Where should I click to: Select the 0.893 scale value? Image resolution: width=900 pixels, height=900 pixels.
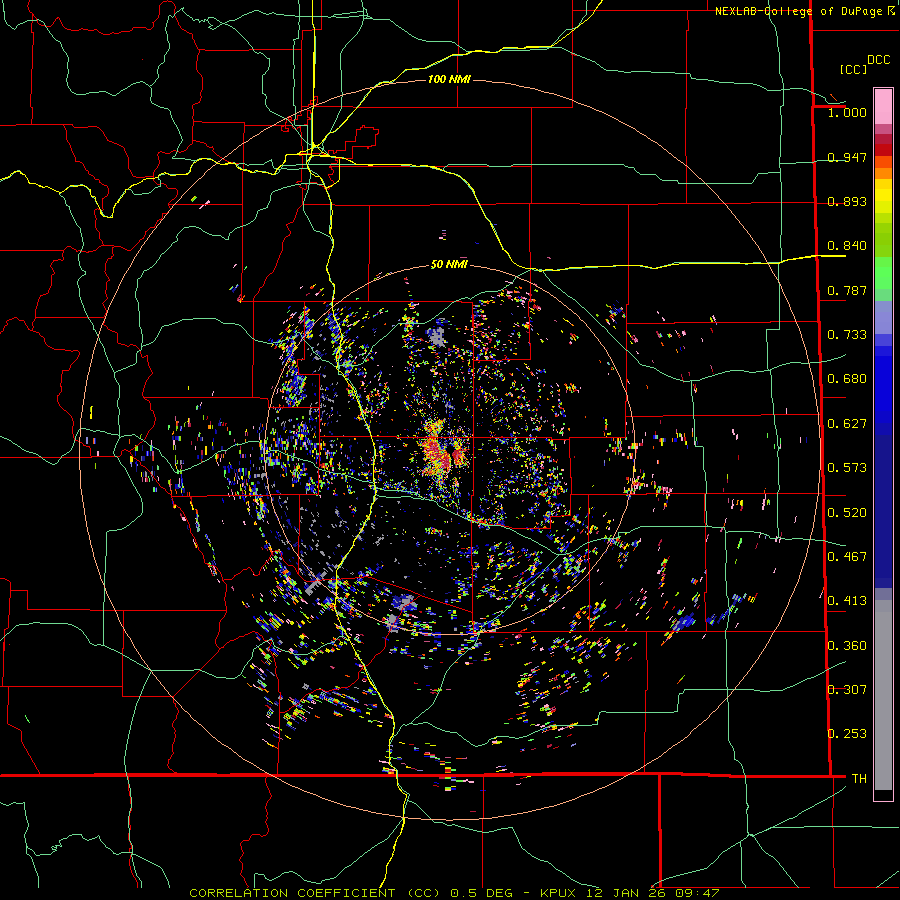847,201
